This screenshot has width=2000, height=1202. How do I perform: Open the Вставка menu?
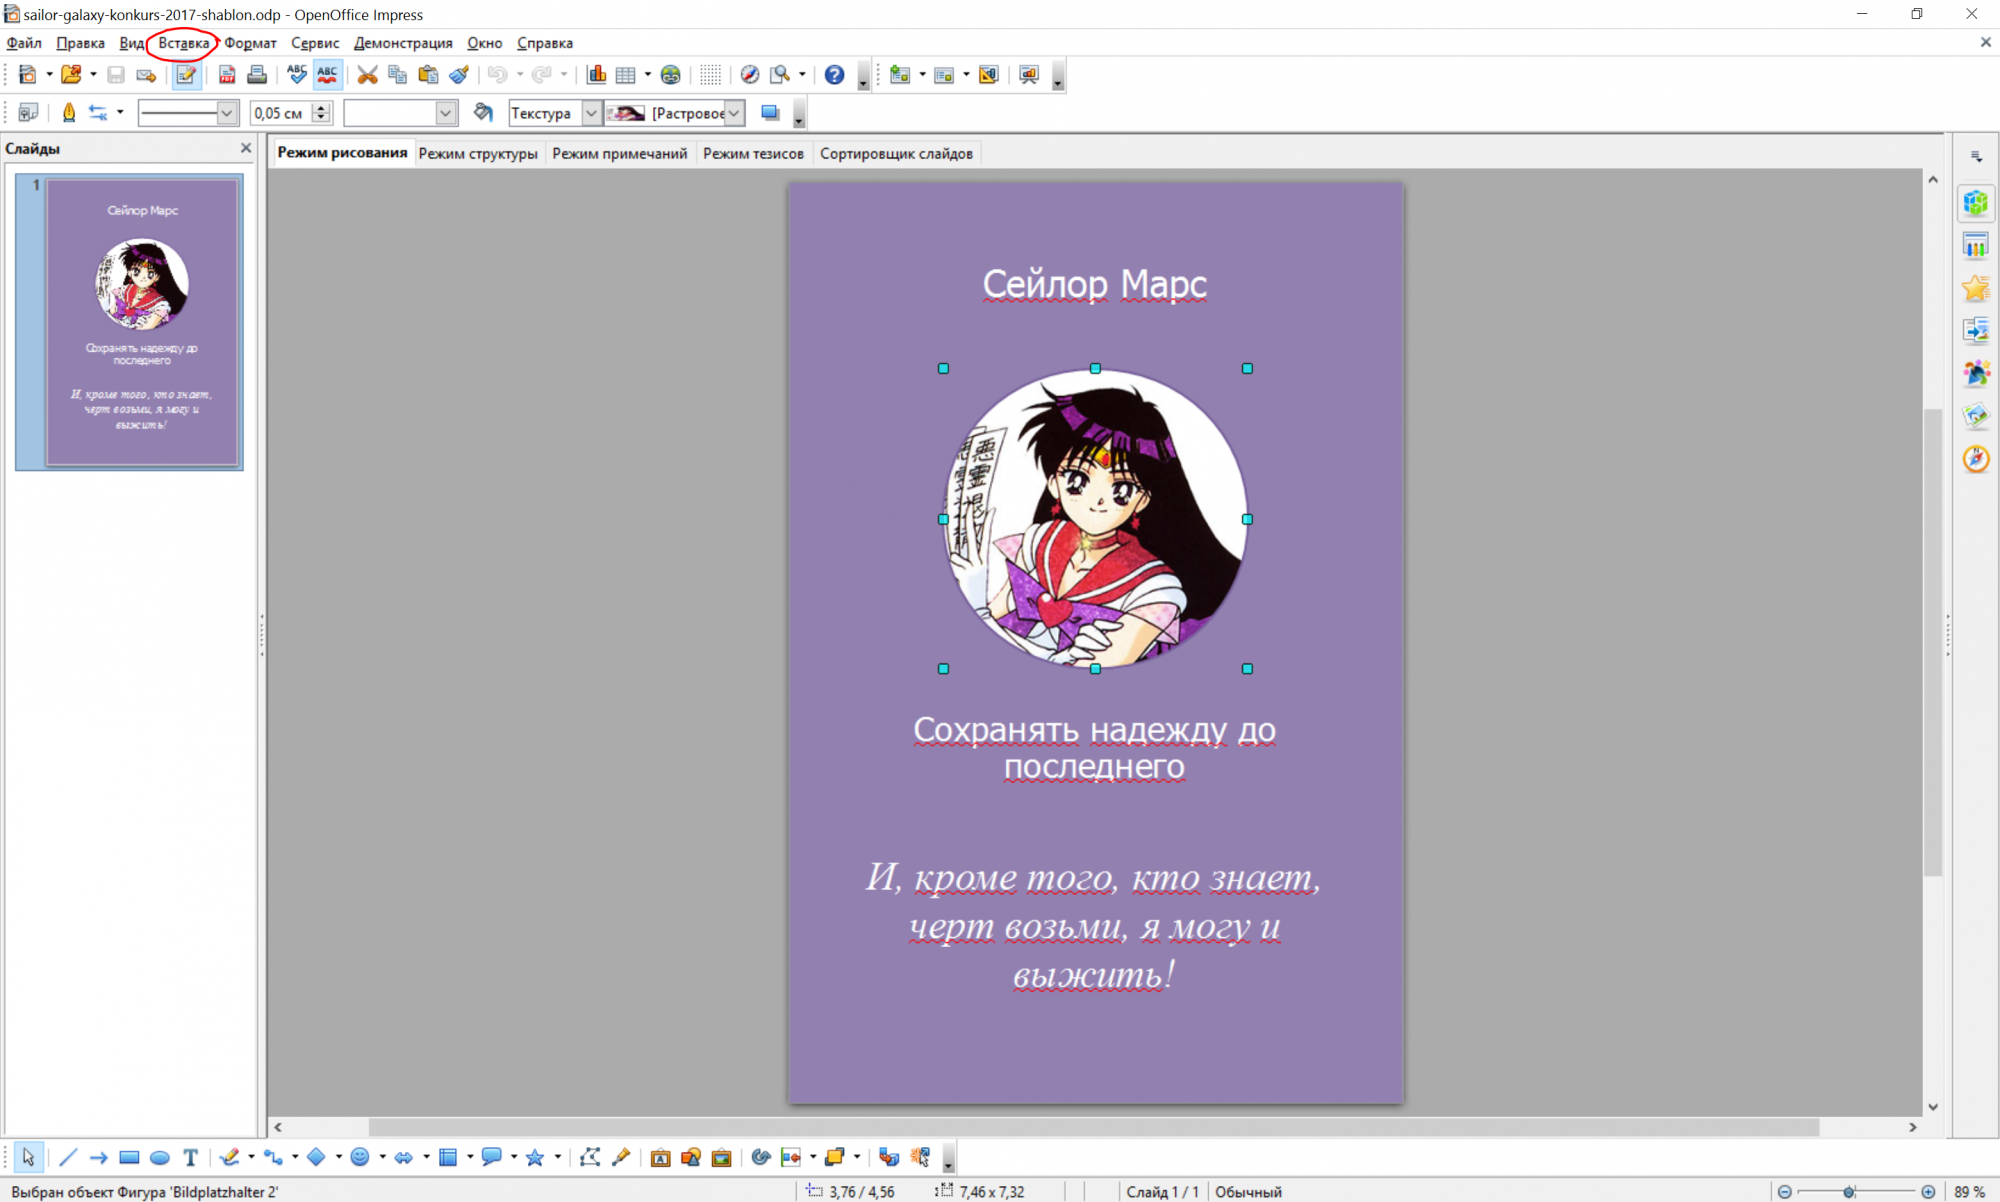pos(183,43)
